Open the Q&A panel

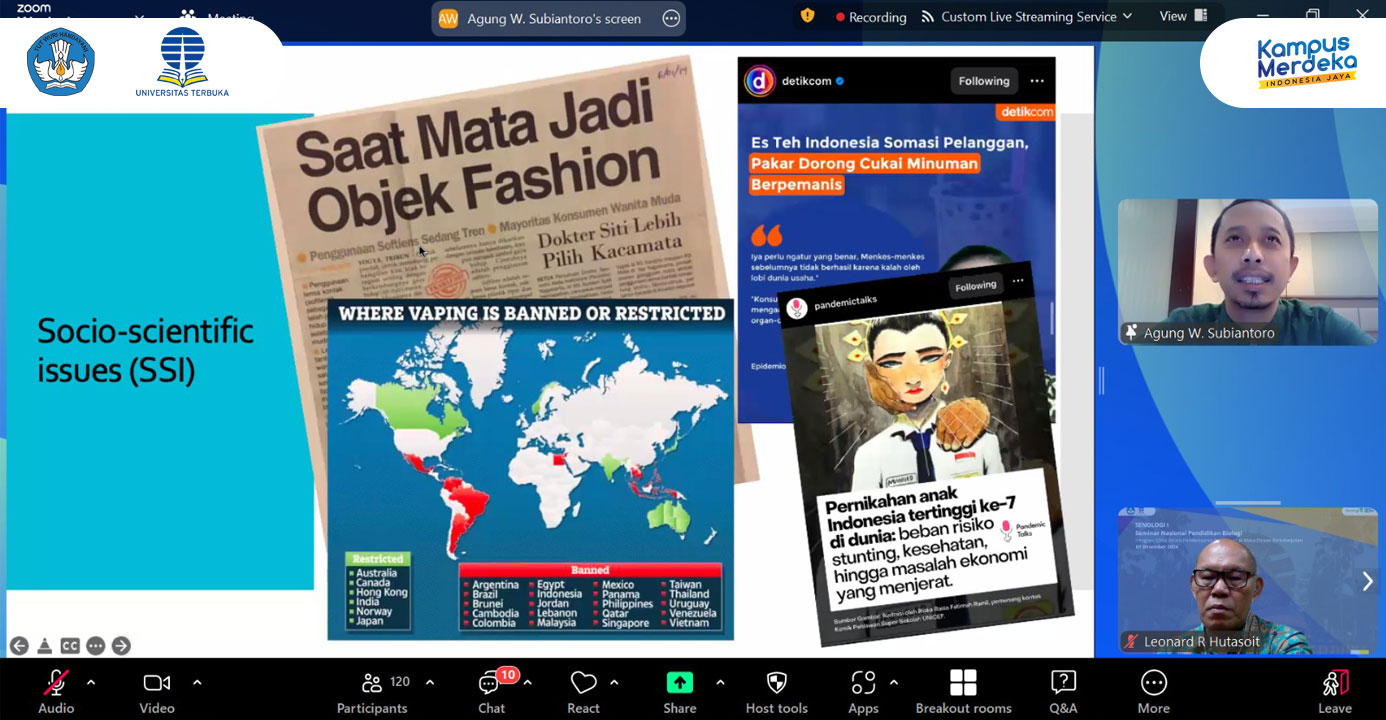pos(1062,688)
